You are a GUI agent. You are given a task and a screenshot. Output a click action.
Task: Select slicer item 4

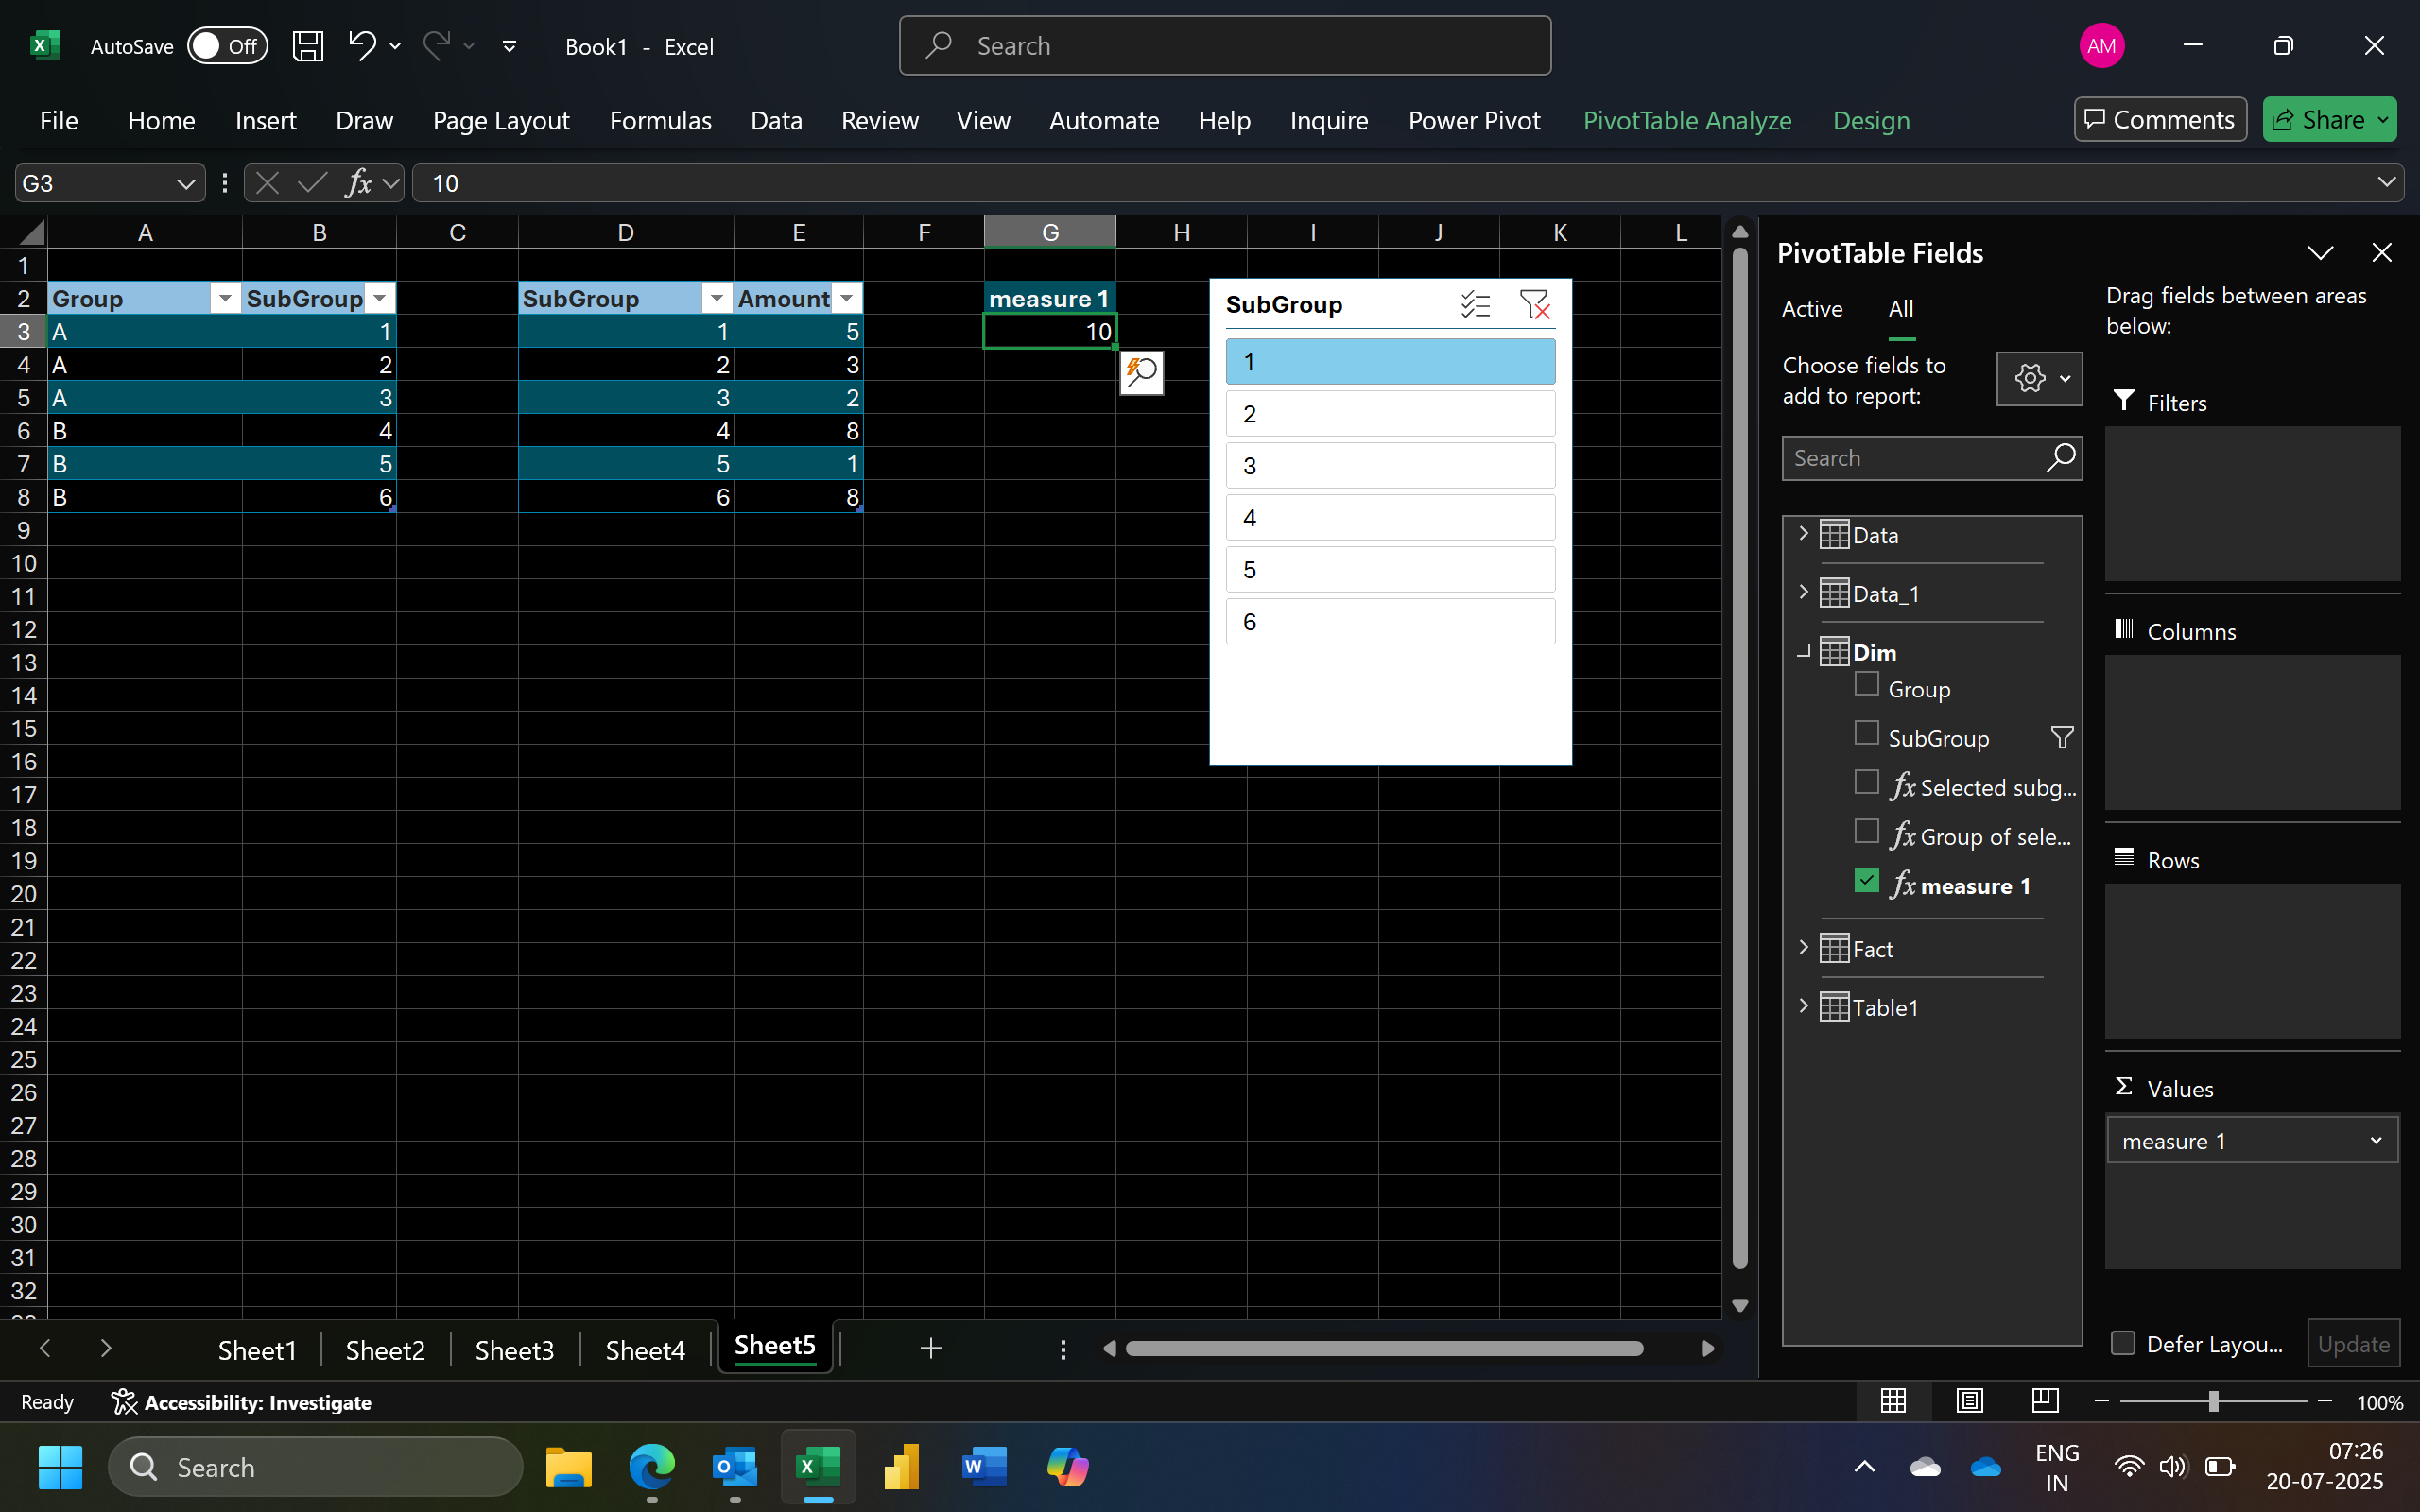point(1390,518)
